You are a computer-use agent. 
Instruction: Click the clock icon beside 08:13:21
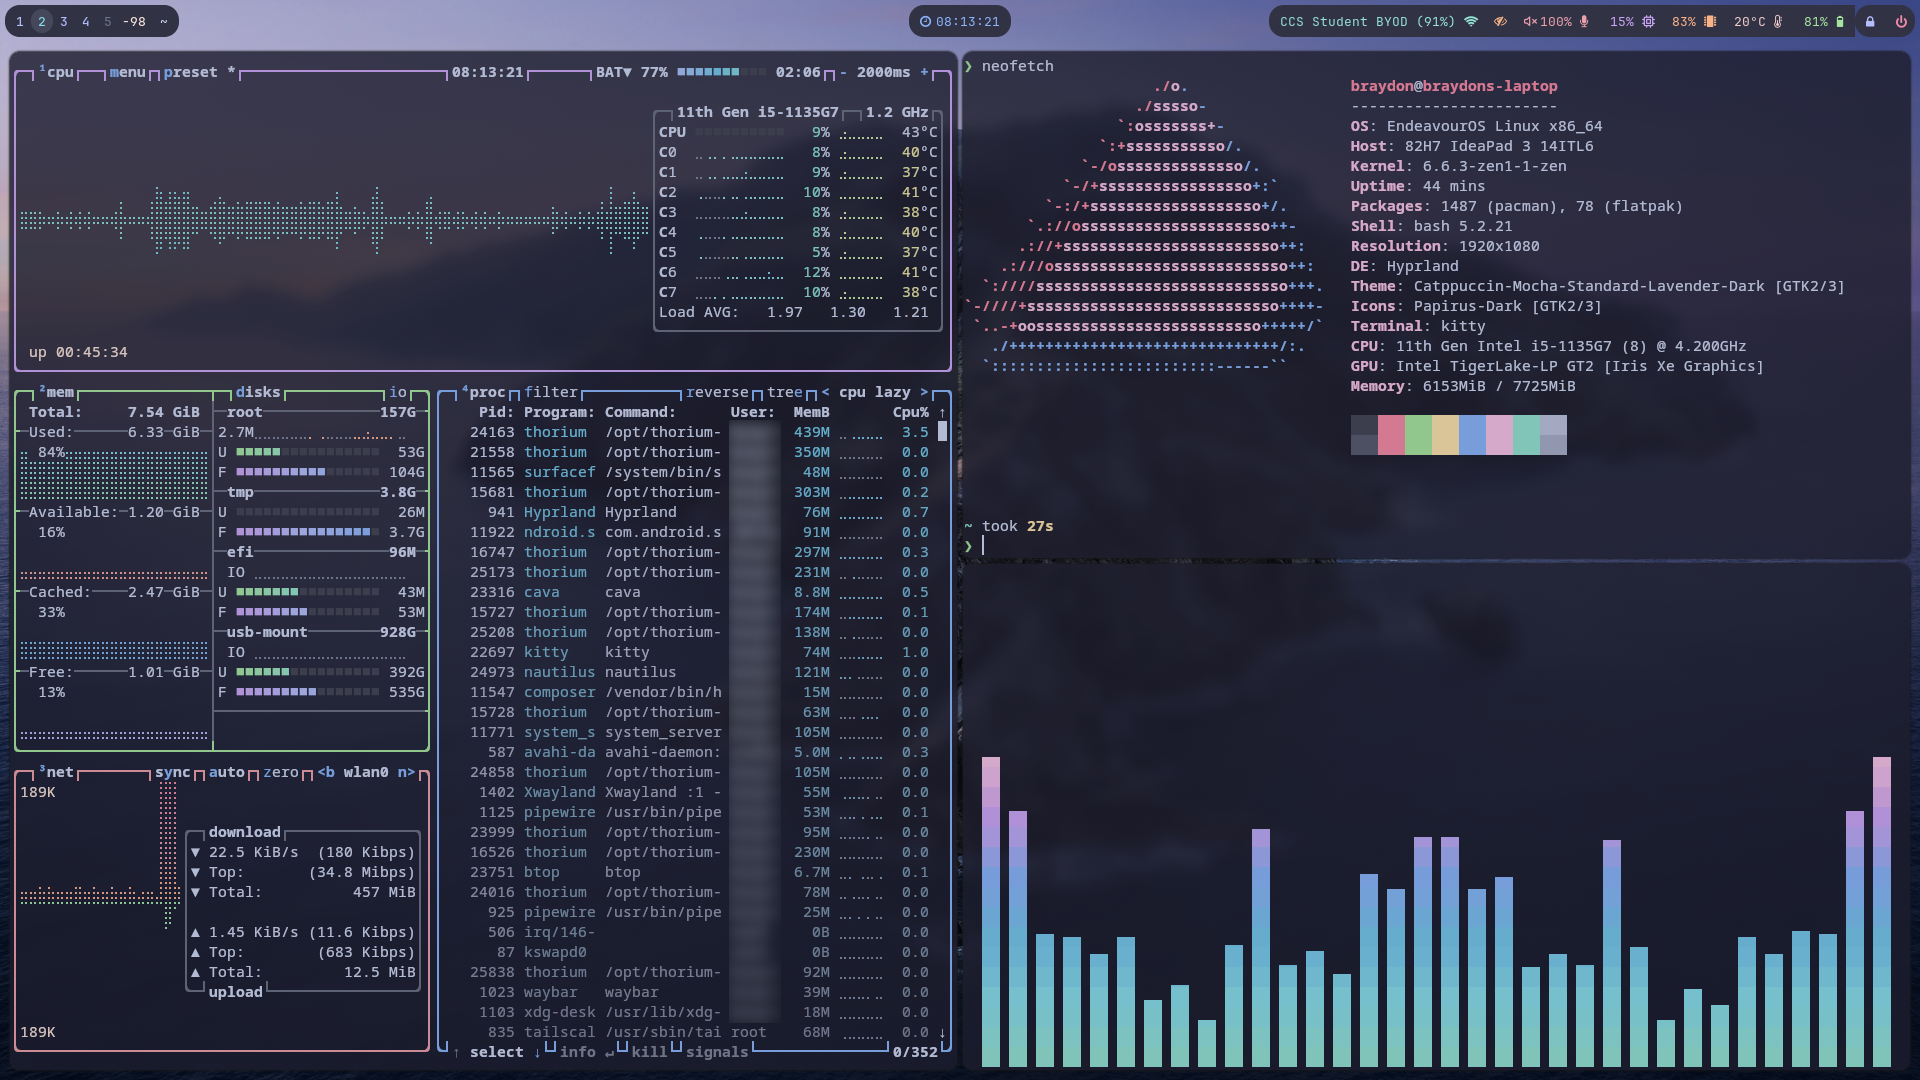point(925,21)
